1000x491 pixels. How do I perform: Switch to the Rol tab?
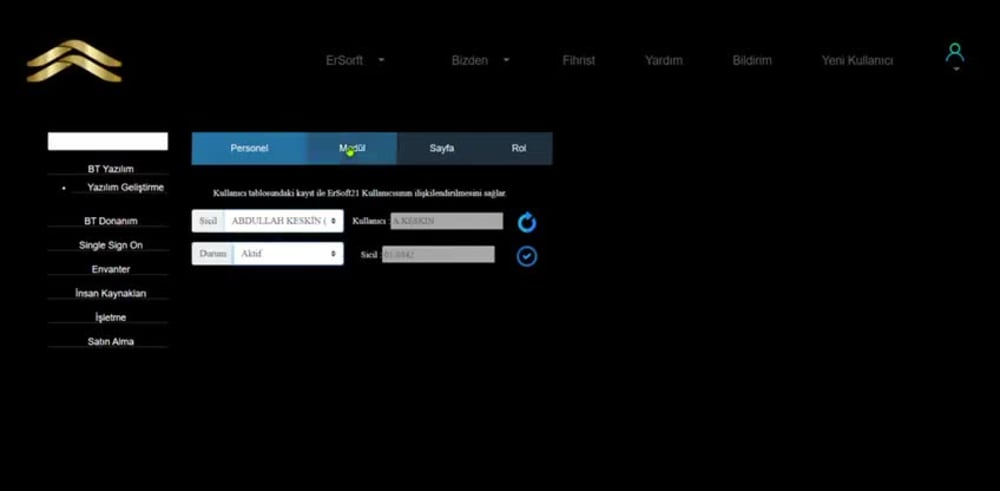pyautogui.click(x=518, y=148)
